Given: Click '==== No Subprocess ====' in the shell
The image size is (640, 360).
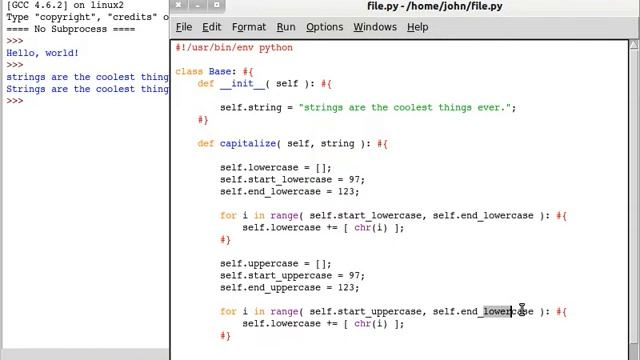Looking at the screenshot, I should click(70, 29).
